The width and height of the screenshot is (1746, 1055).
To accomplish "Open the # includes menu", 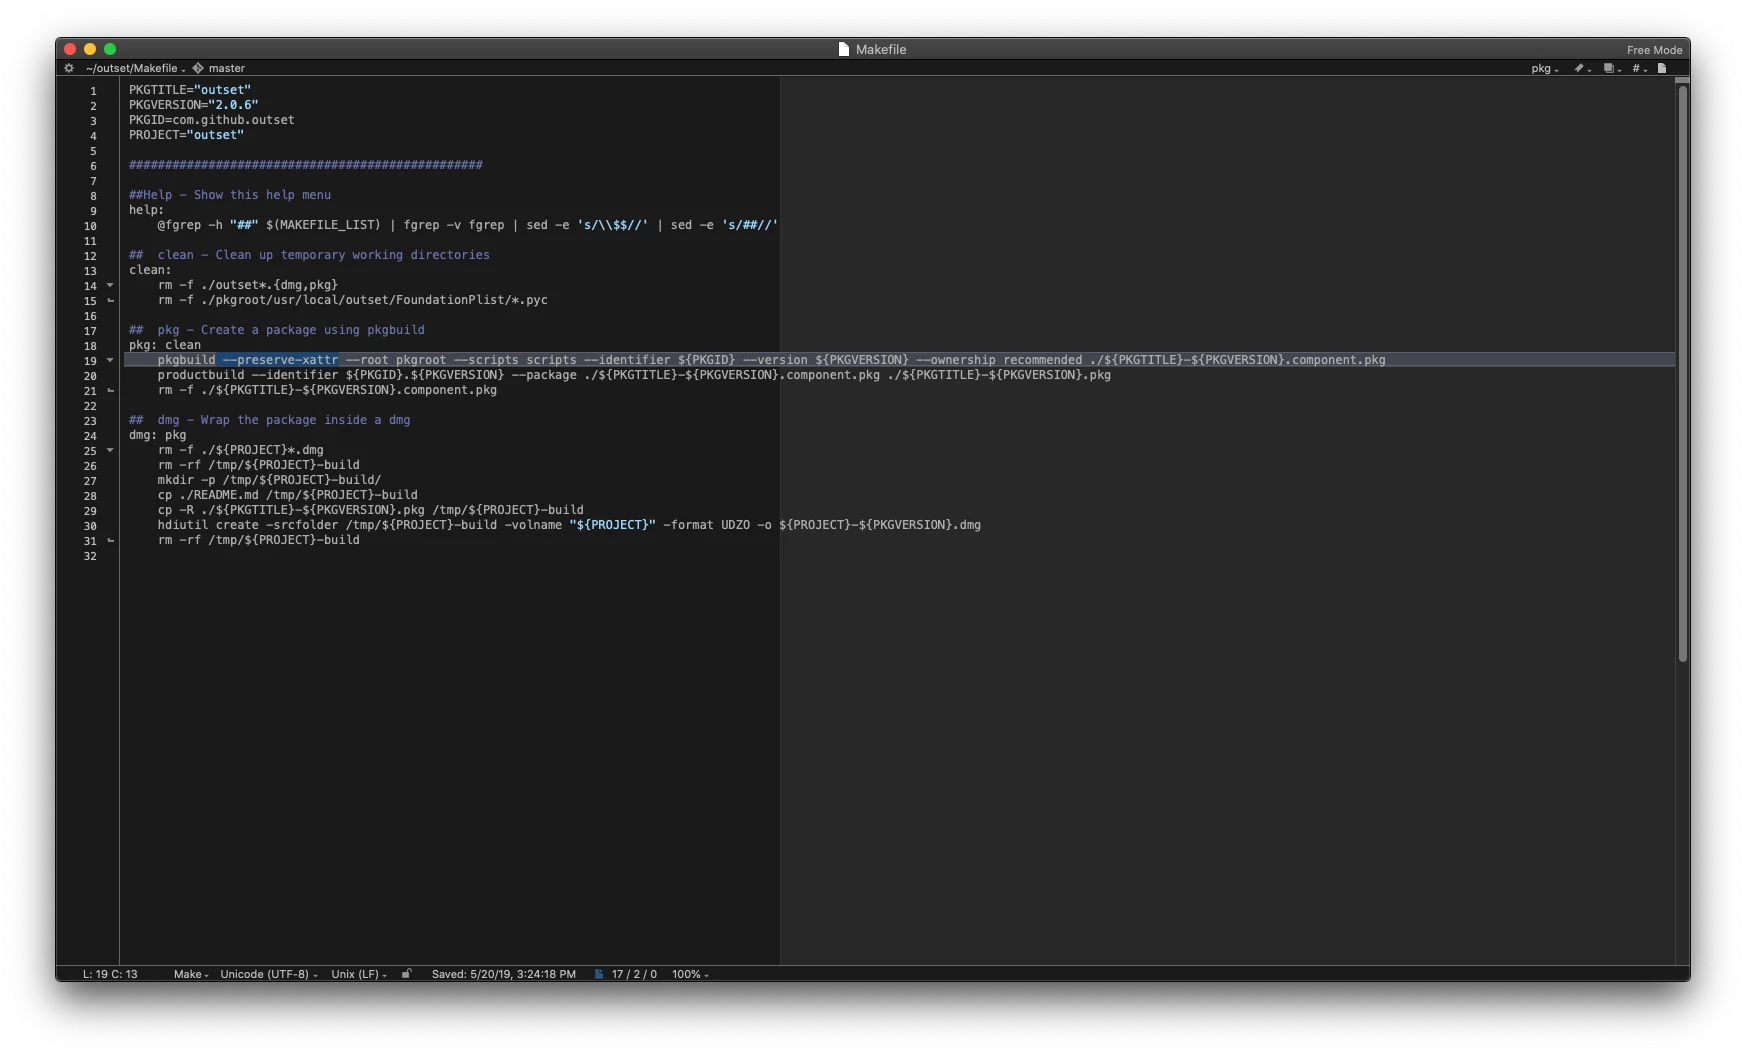I will click(x=1639, y=68).
